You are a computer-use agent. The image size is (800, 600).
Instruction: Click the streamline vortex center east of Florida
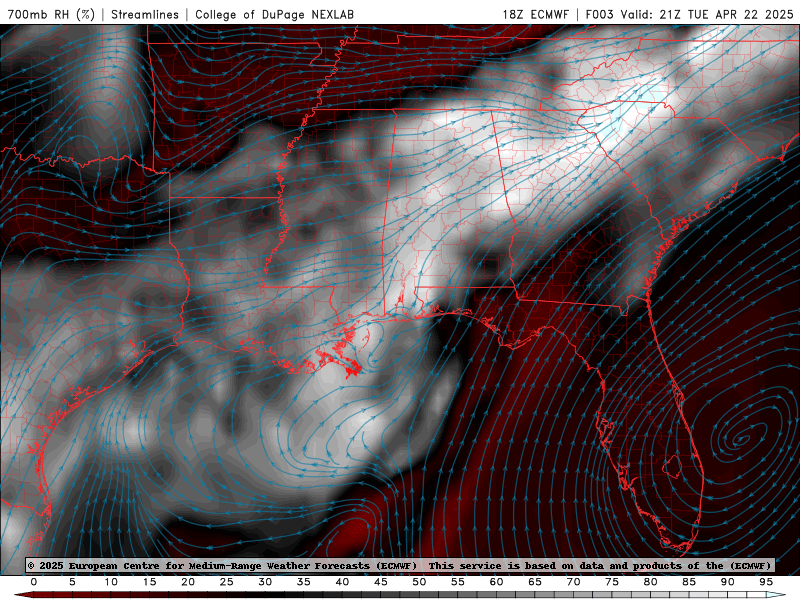[x=741, y=438]
